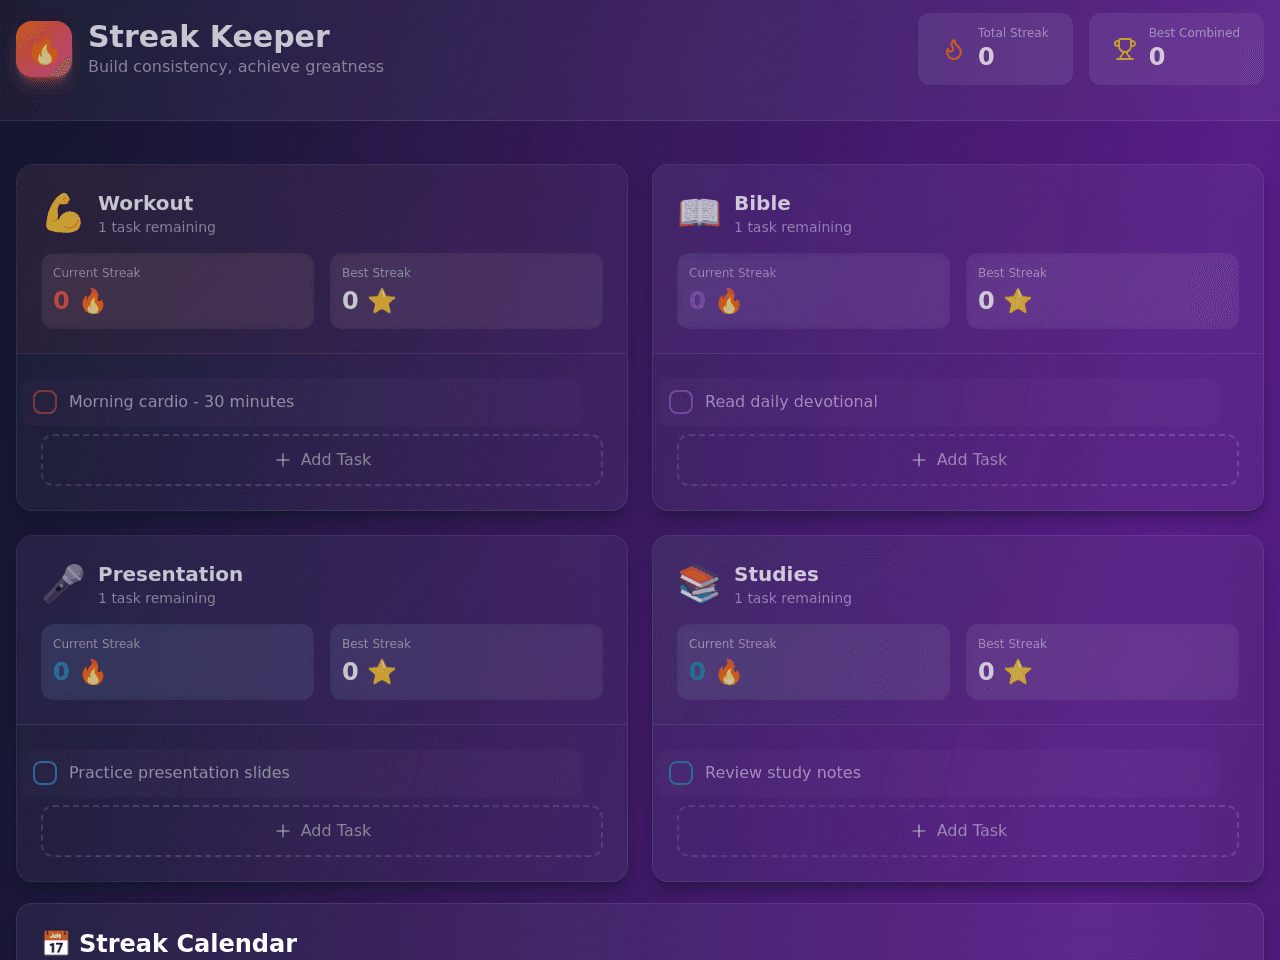Add a task to the Workout card
The image size is (1280, 960).
322,460
